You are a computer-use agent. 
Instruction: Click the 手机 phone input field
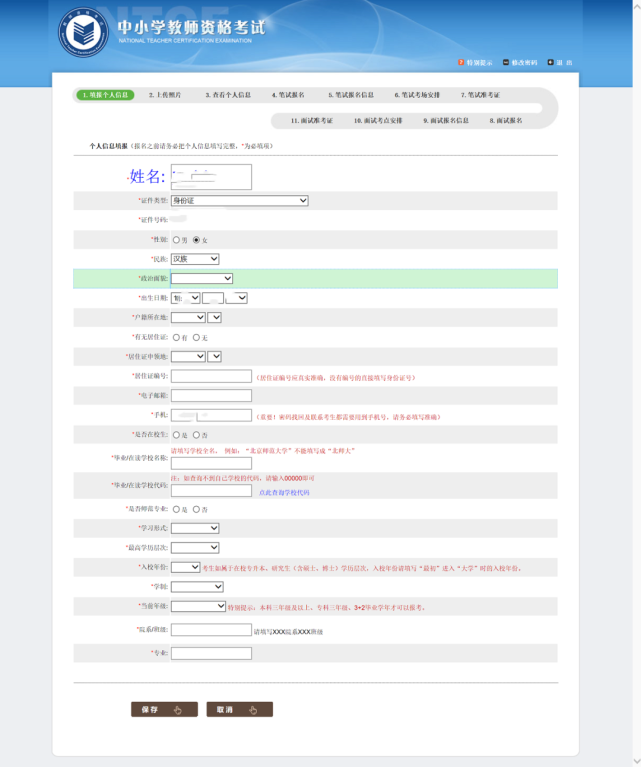click(x=211, y=415)
